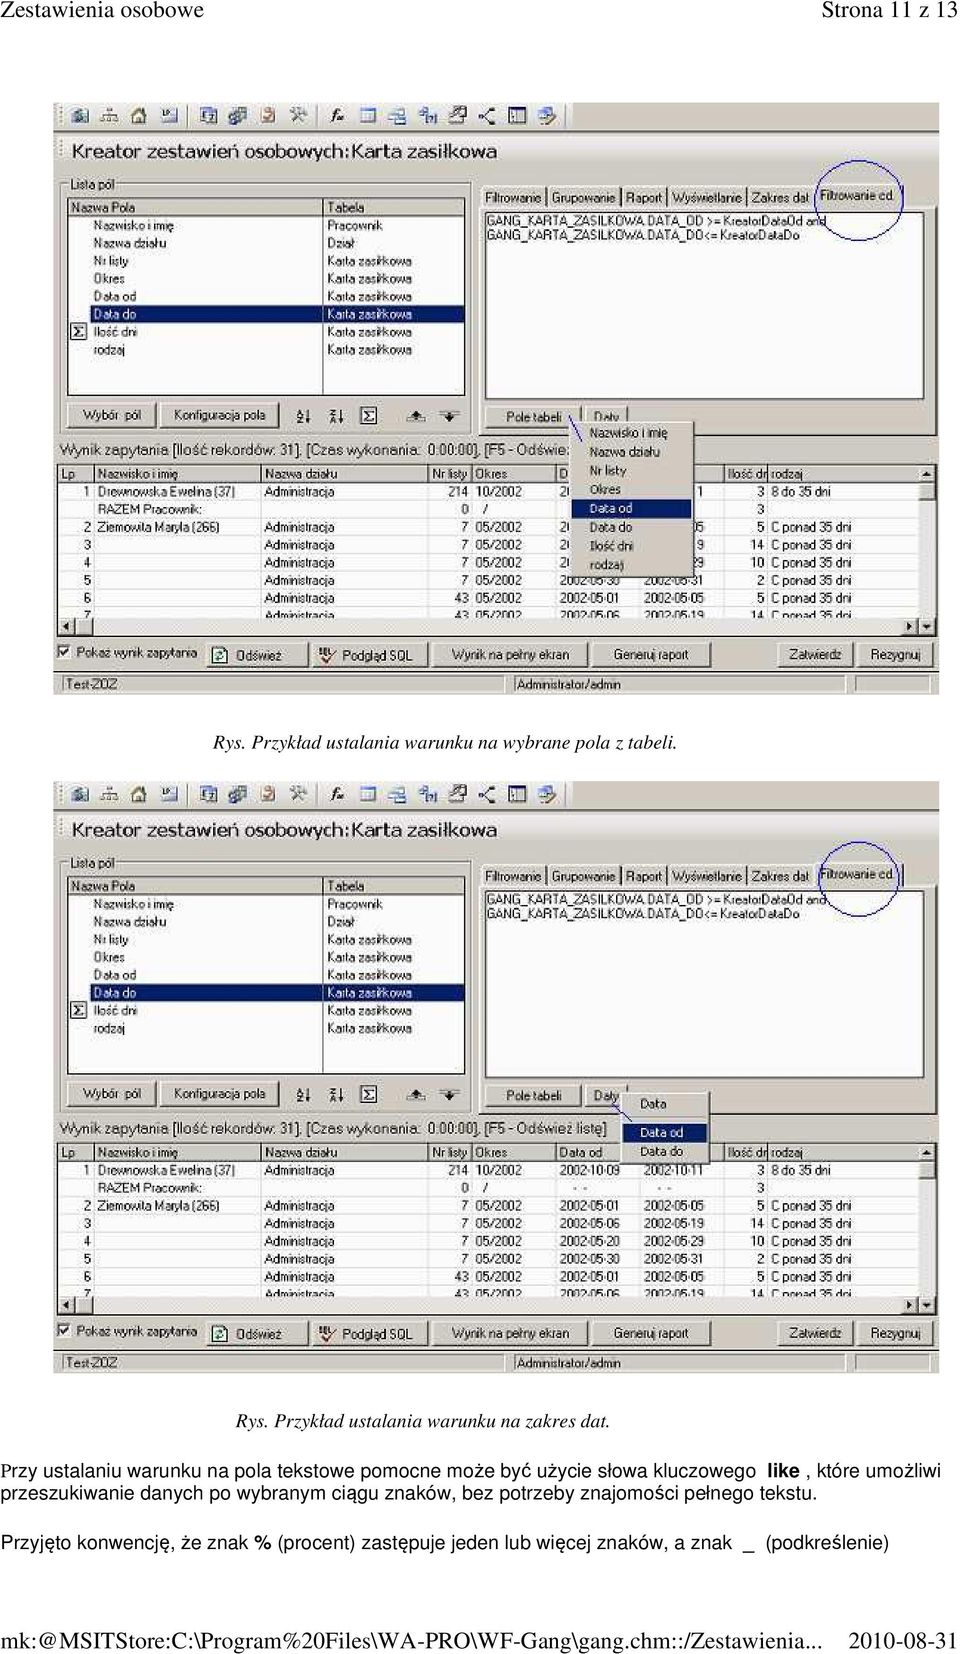Click 'Nr listy' column header in lower grid
960x1654 pixels.
(x=450, y=1152)
